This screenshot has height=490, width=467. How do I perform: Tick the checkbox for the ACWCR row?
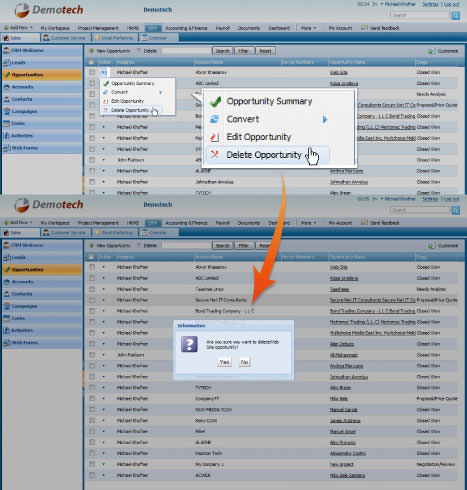(92, 475)
